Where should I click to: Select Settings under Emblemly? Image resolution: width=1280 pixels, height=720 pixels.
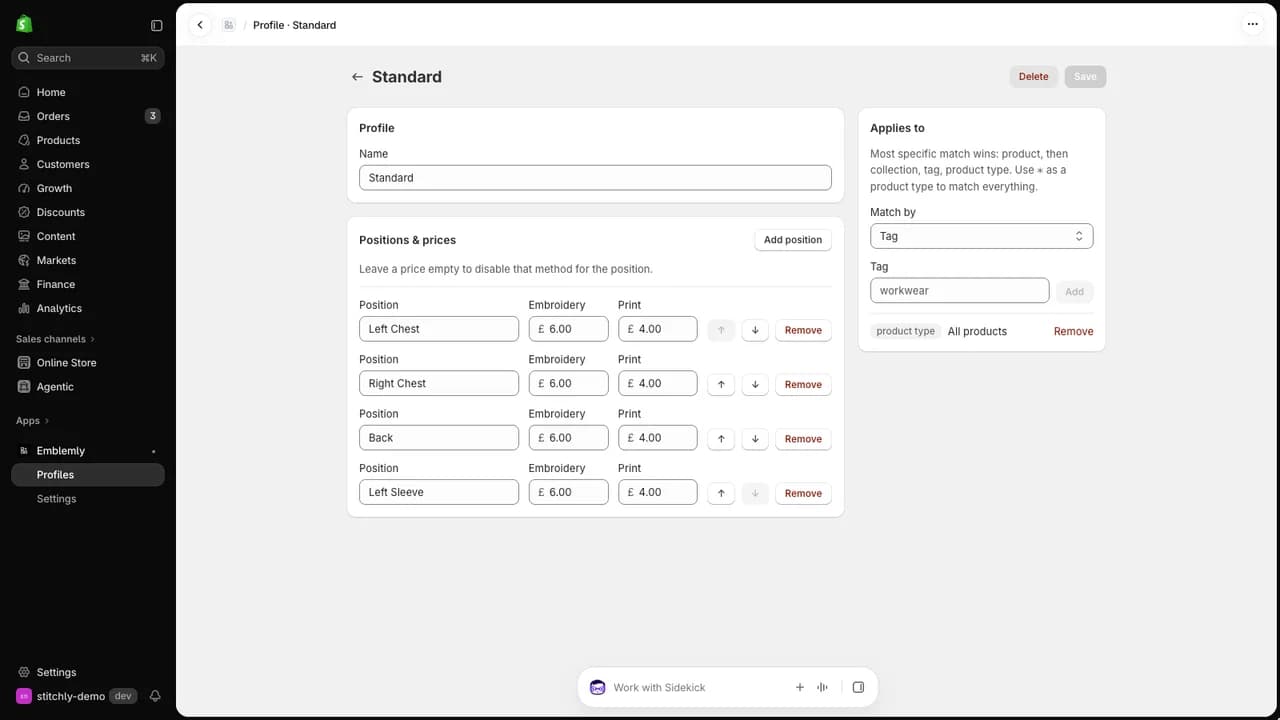(88, 499)
